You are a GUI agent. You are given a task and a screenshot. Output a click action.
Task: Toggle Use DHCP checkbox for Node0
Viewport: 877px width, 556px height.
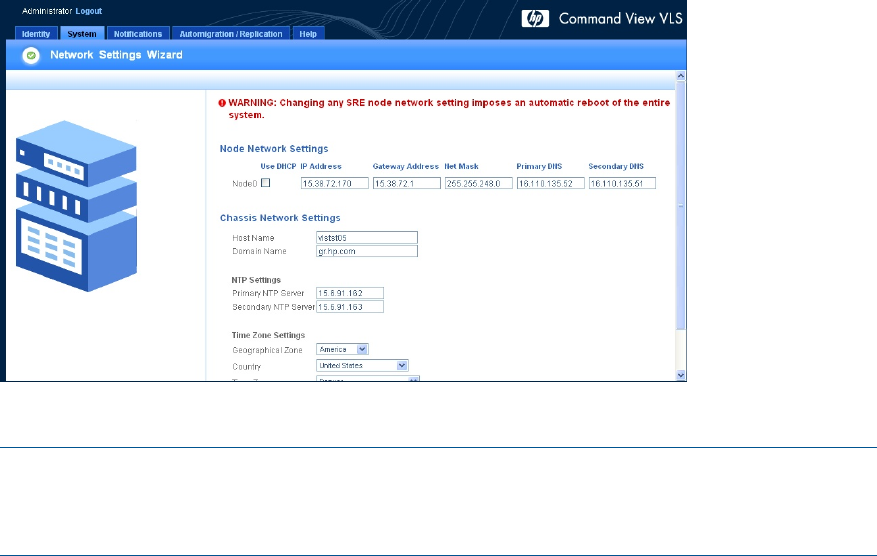coord(266,182)
